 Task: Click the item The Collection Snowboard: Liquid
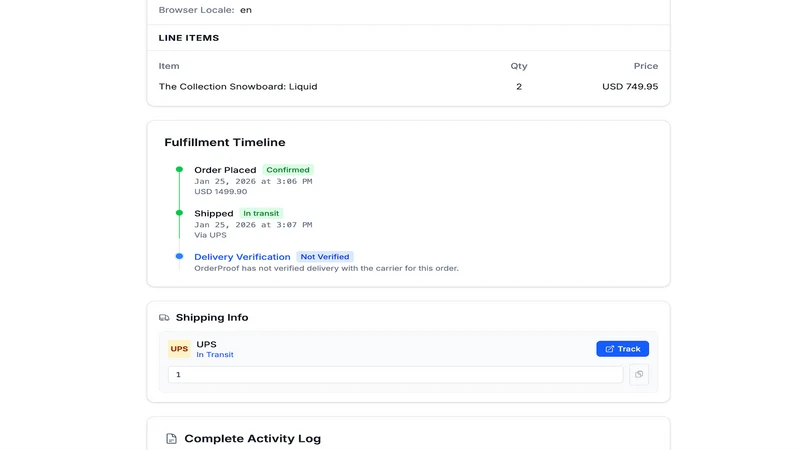click(x=238, y=87)
